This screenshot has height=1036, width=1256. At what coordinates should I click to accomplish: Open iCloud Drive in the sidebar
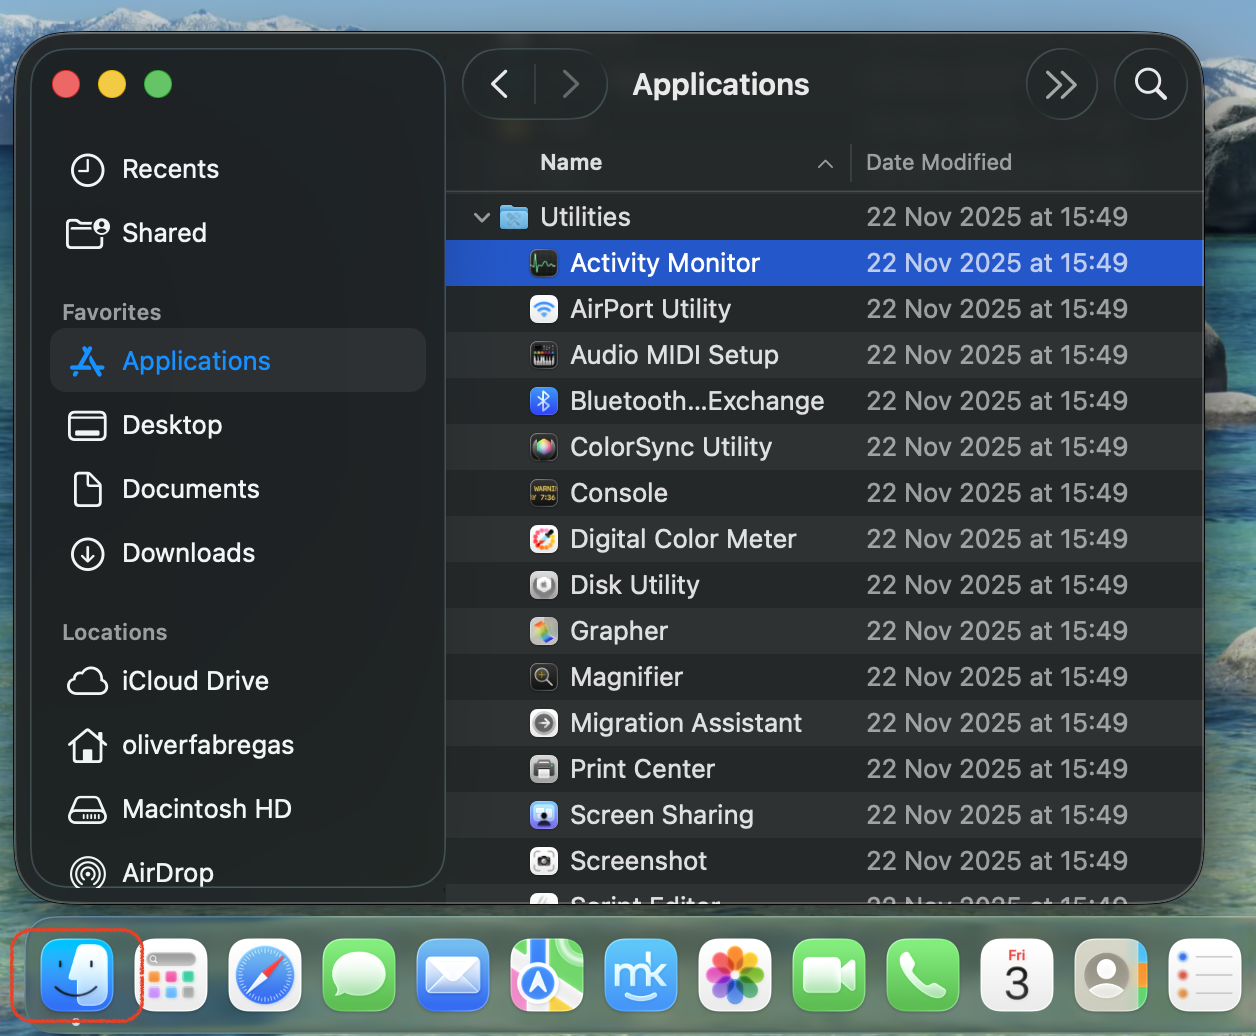coord(195,681)
